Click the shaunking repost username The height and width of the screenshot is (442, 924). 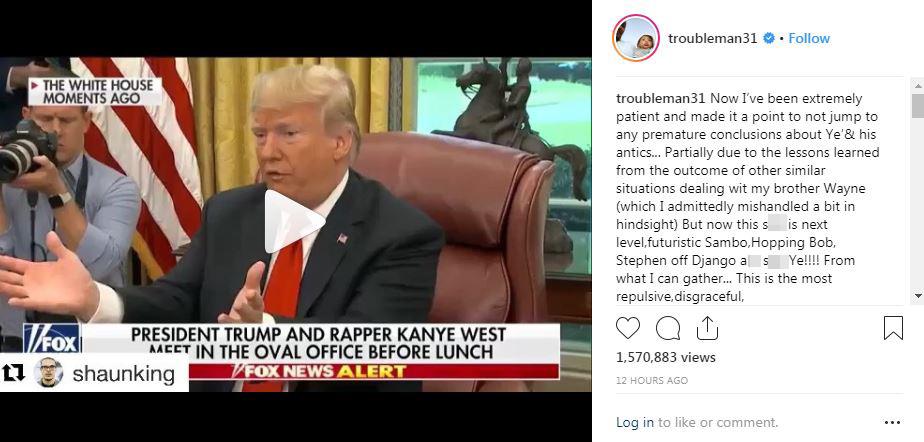pos(124,374)
